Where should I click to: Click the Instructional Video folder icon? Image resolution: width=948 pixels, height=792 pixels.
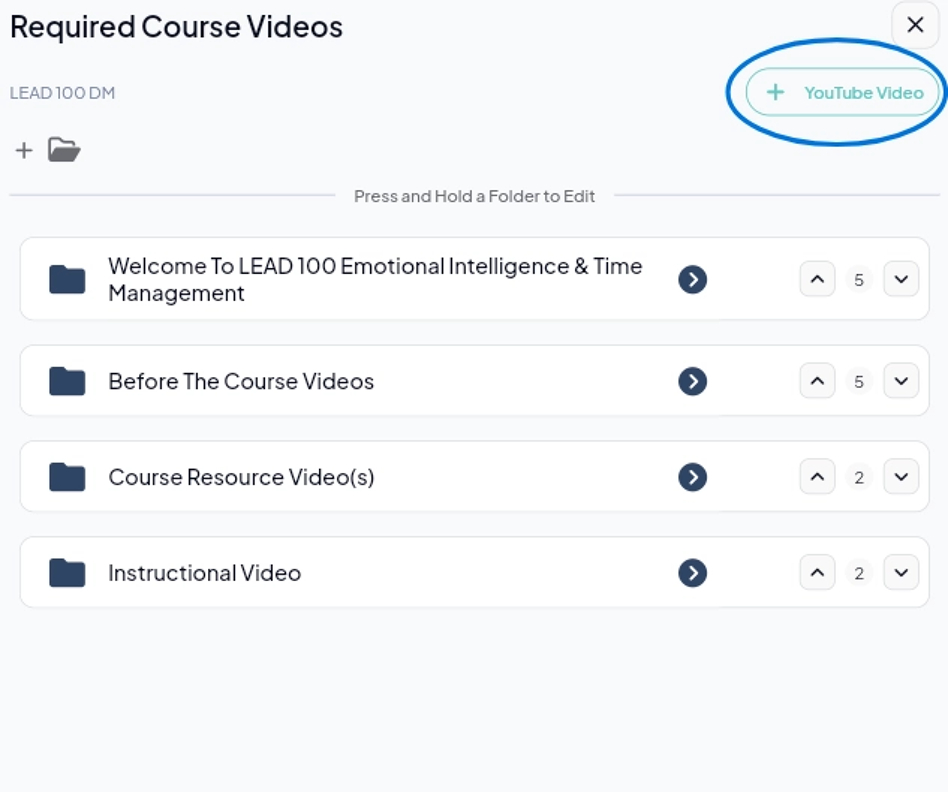click(67, 573)
